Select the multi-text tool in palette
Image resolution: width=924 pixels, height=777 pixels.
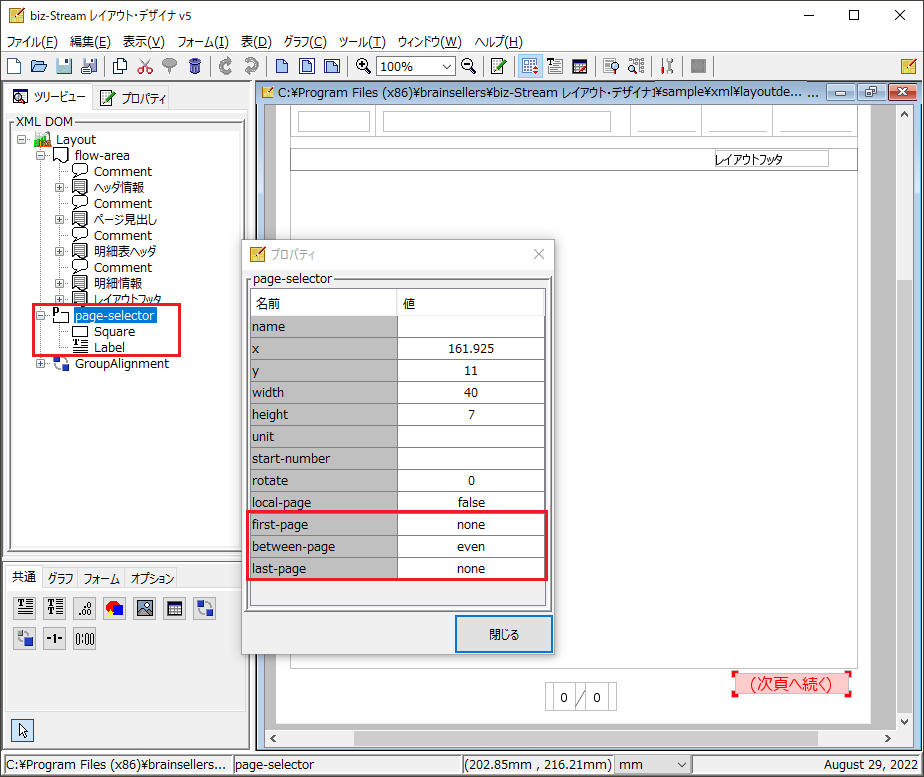(55, 607)
